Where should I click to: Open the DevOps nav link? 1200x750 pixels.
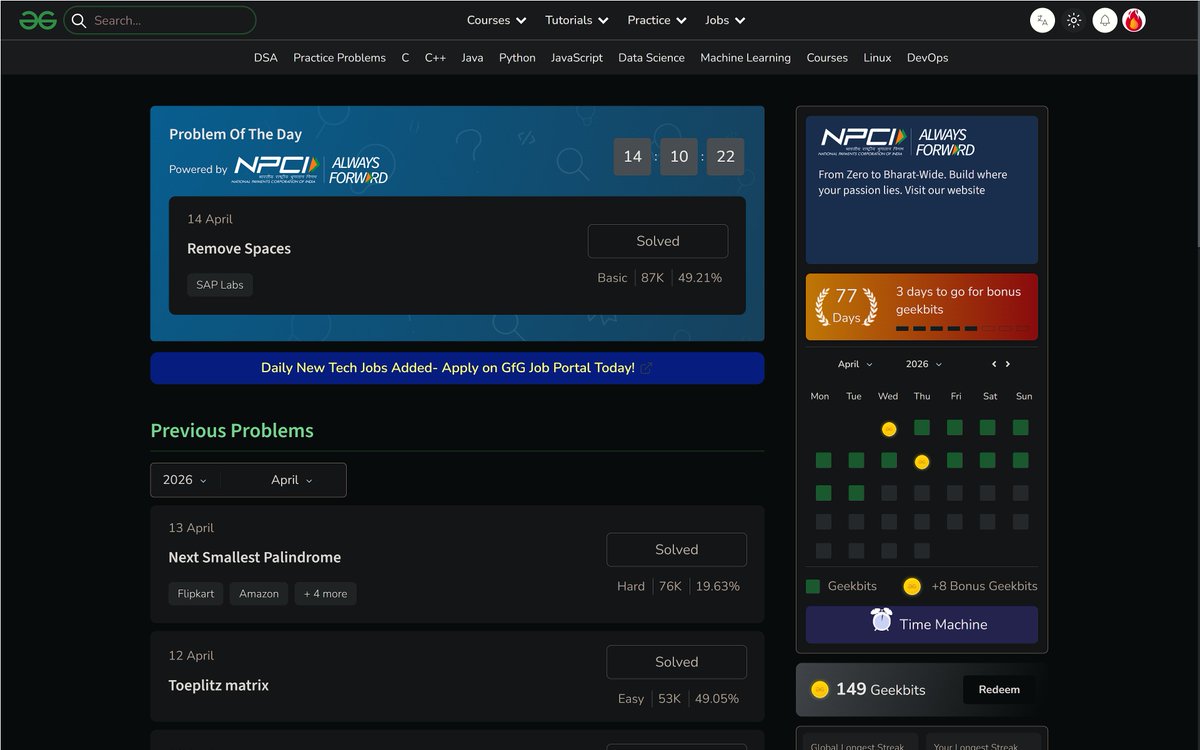[927, 58]
